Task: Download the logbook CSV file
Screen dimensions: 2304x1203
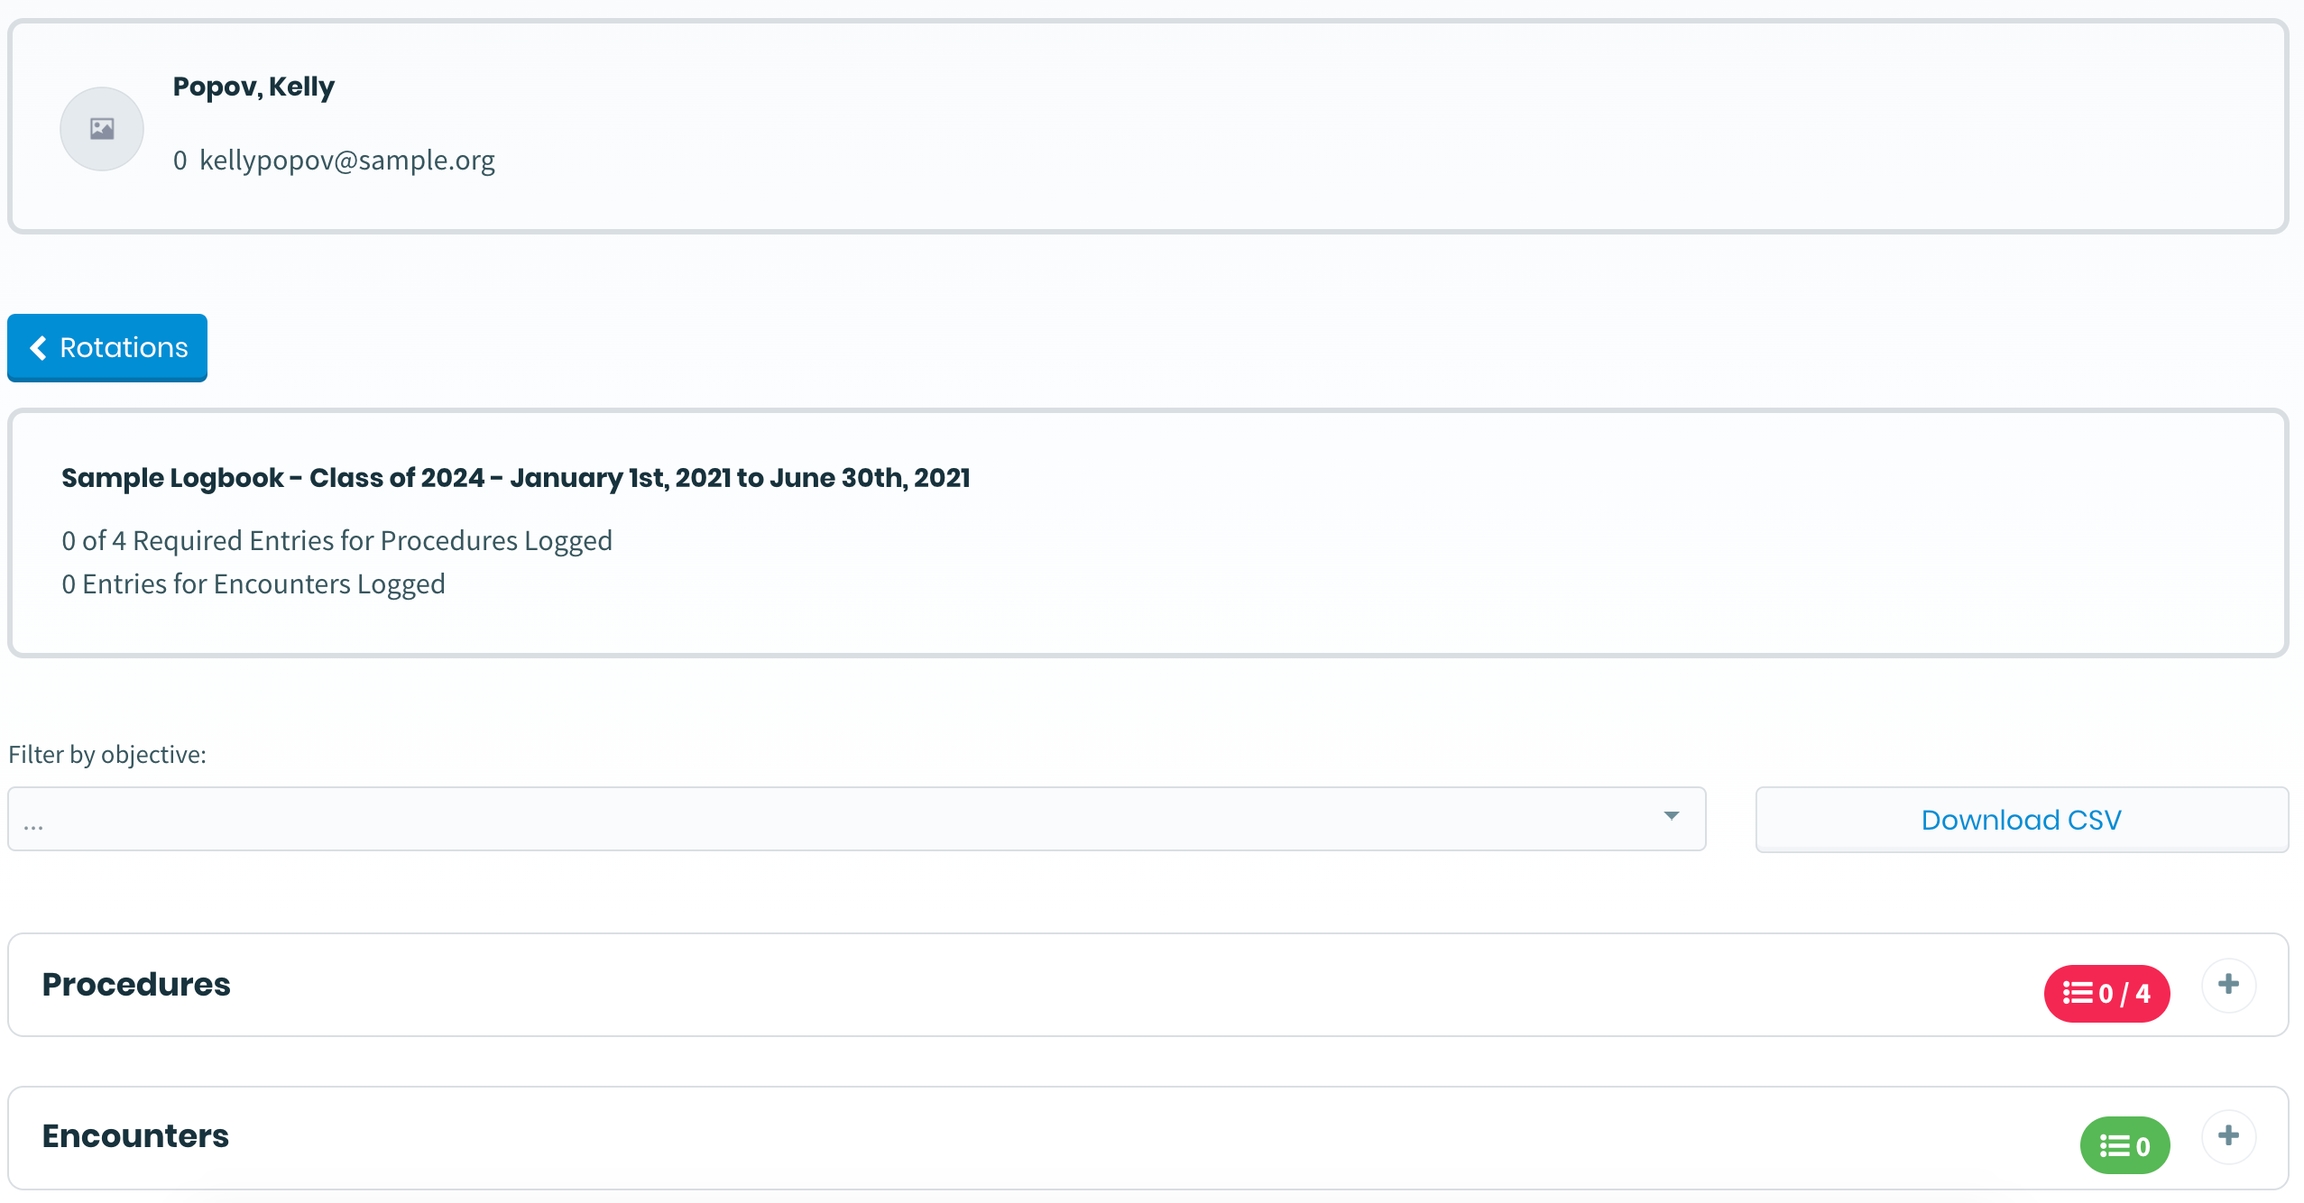Action: tap(2021, 820)
